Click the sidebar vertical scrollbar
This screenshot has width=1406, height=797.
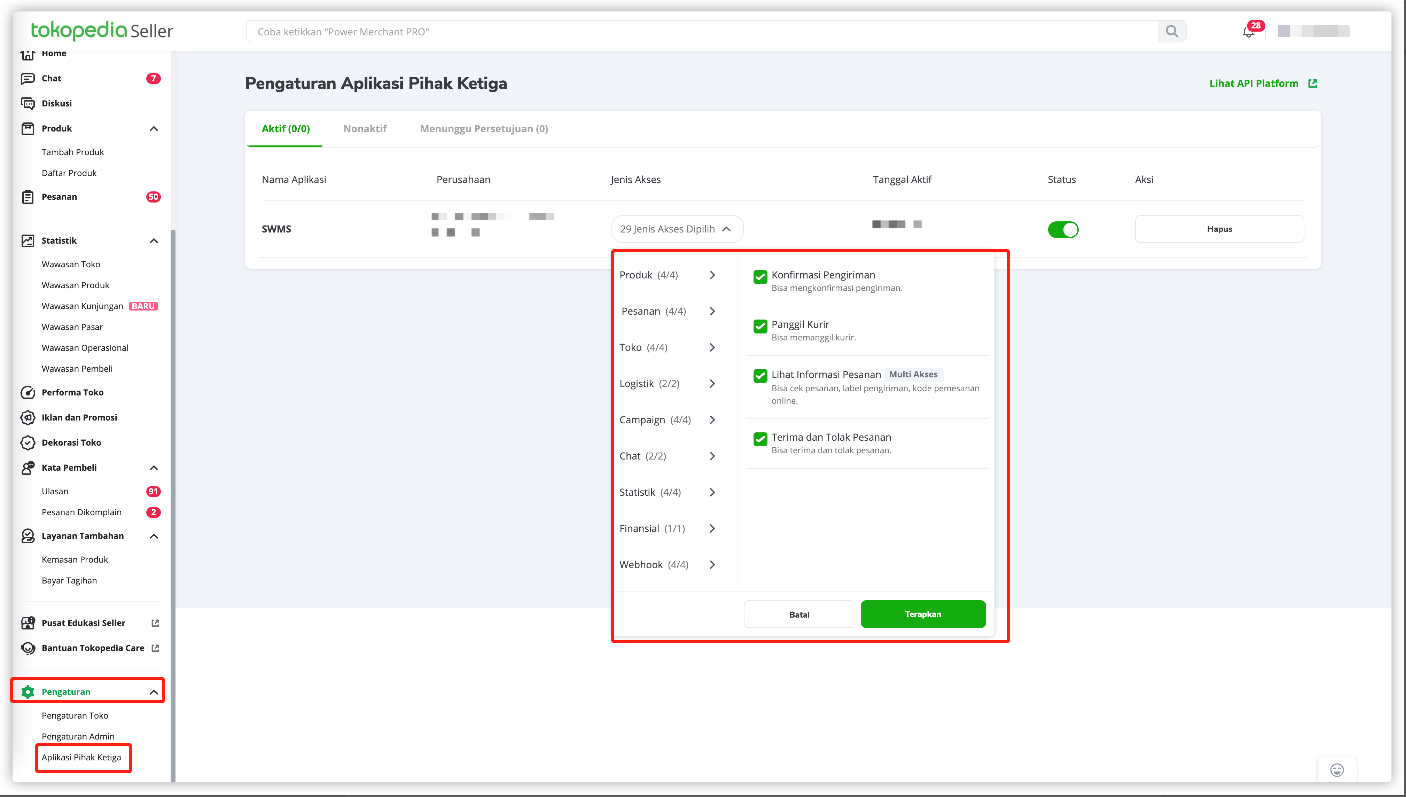coord(173,505)
